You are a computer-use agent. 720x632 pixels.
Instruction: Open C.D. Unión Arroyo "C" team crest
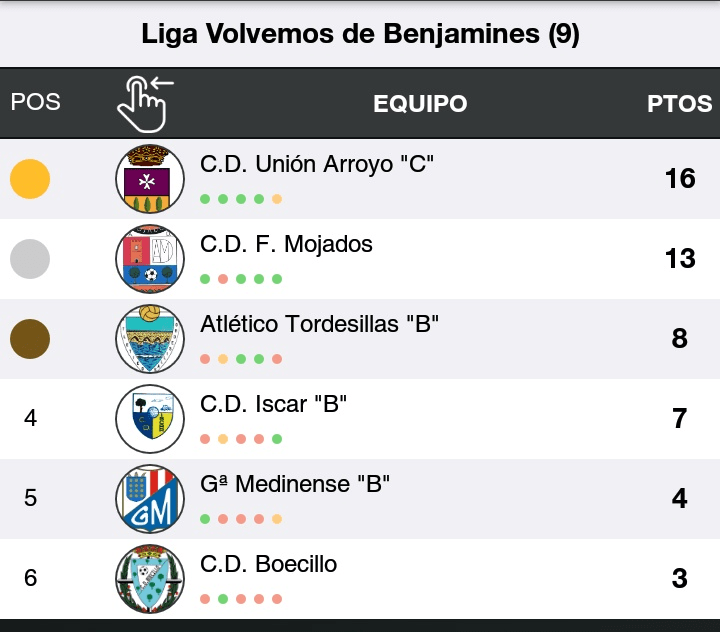pos(150,179)
